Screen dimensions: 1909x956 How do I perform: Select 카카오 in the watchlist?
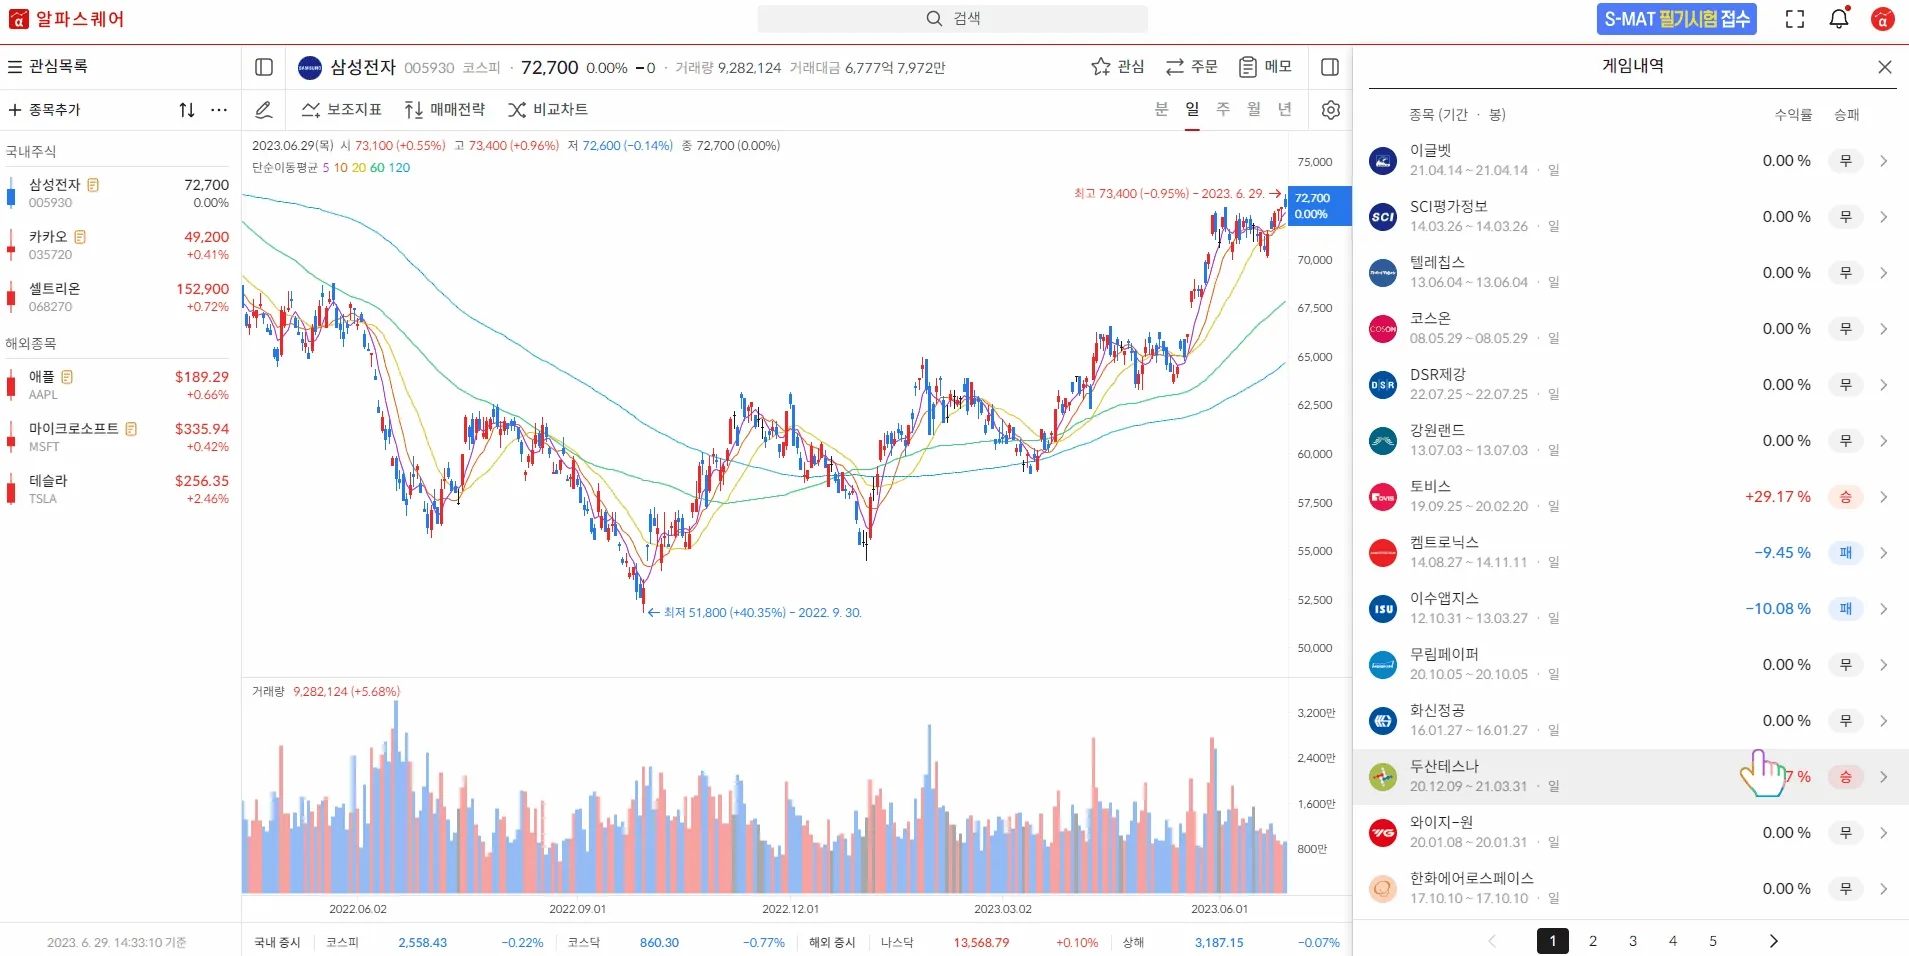click(x=120, y=245)
